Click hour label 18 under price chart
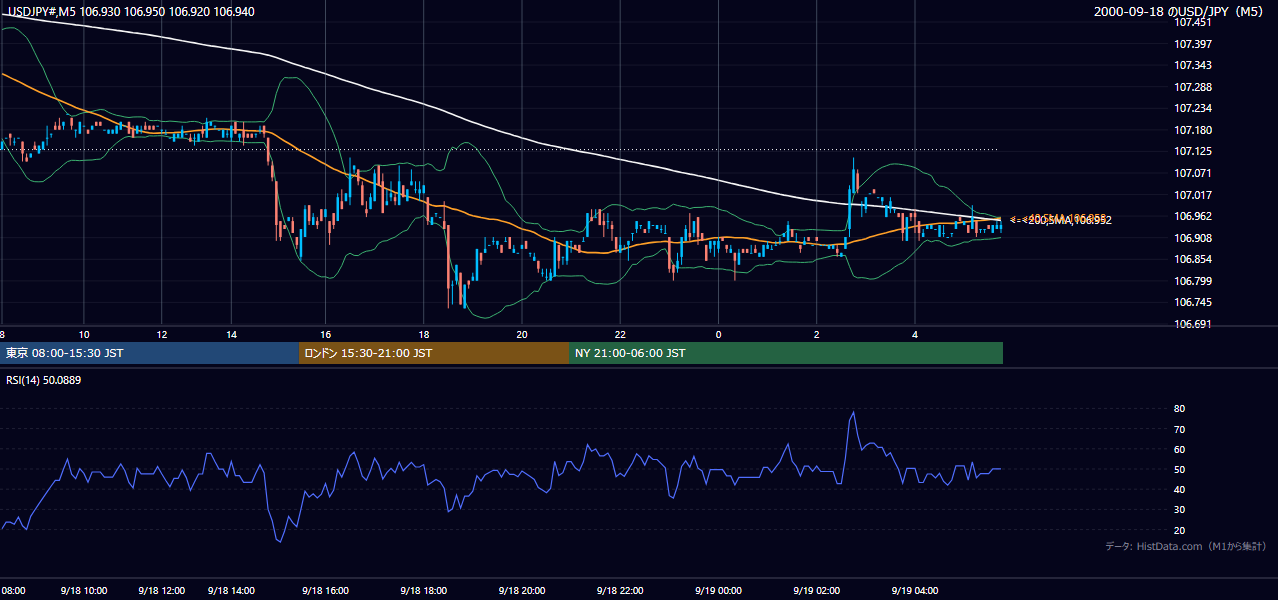 coord(424,333)
